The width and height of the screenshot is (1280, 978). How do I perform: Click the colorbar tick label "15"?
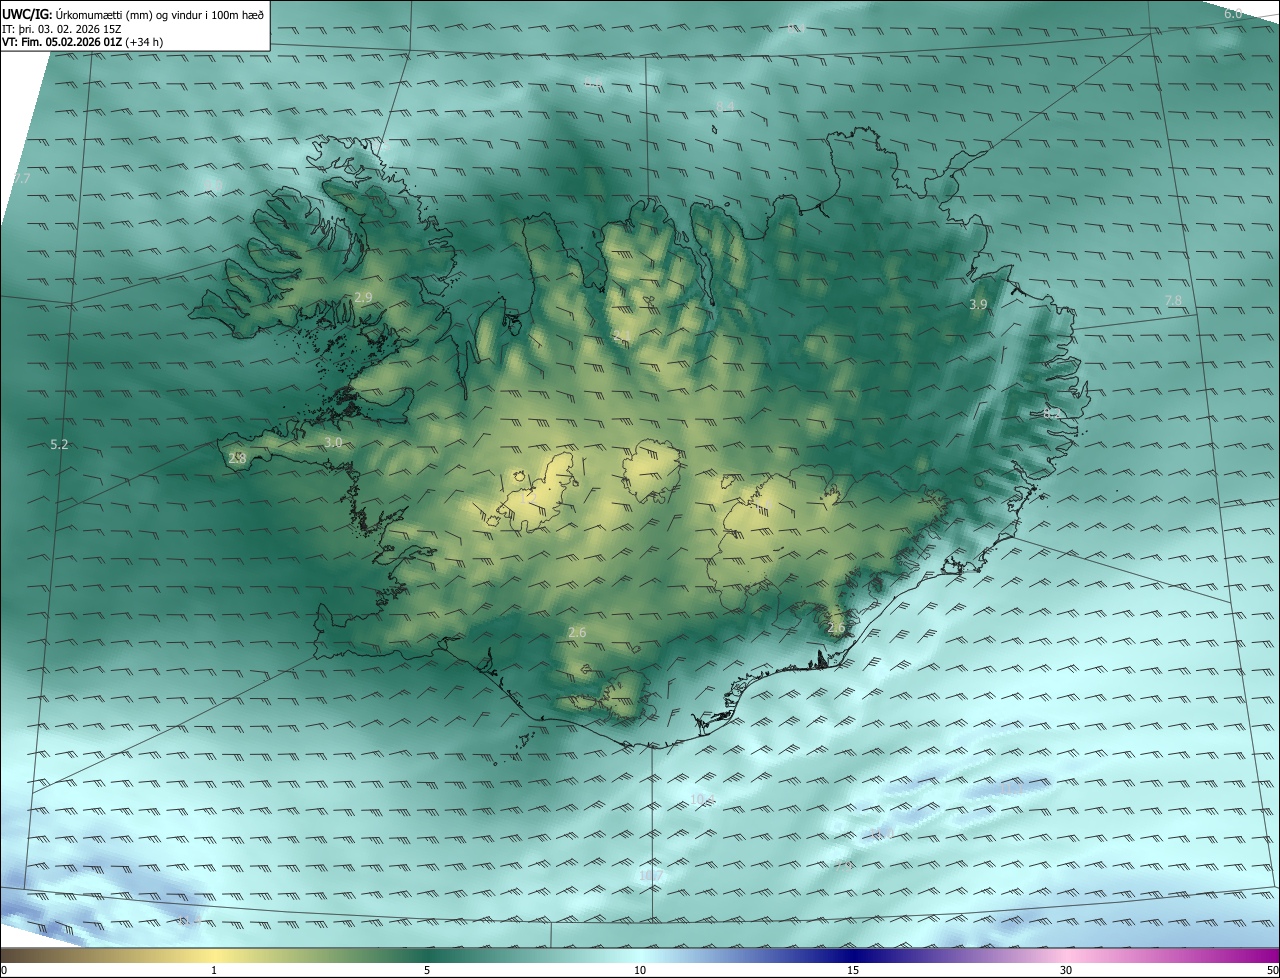pos(853,970)
